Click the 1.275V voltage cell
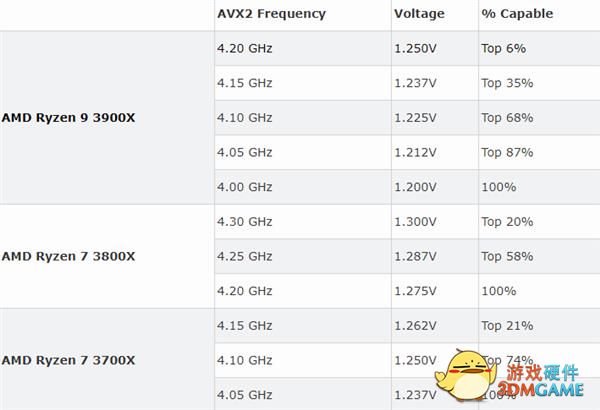 pyautogui.click(x=415, y=291)
